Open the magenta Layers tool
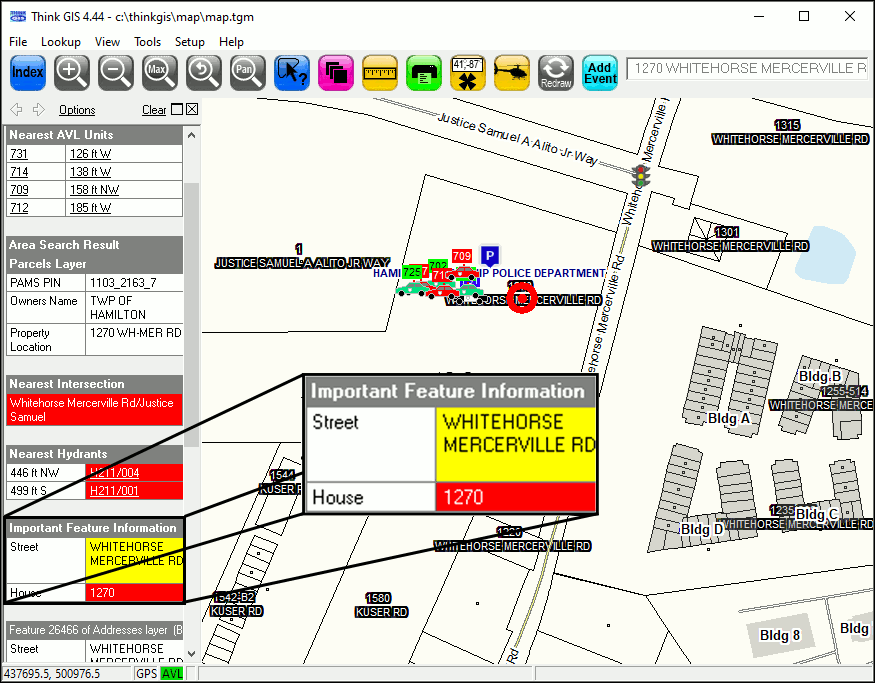This screenshot has width=875, height=683. tap(335, 72)
